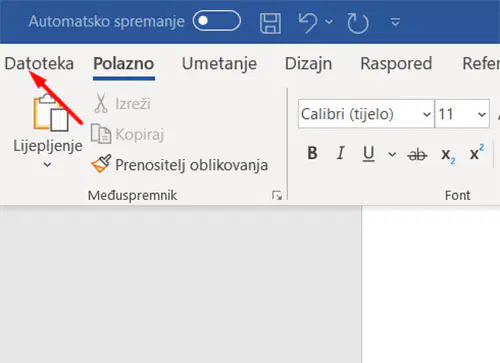The width and height of the screenshot is (500, 363).
Task: Apply Subscript formatting
Action: pos(448,155)
